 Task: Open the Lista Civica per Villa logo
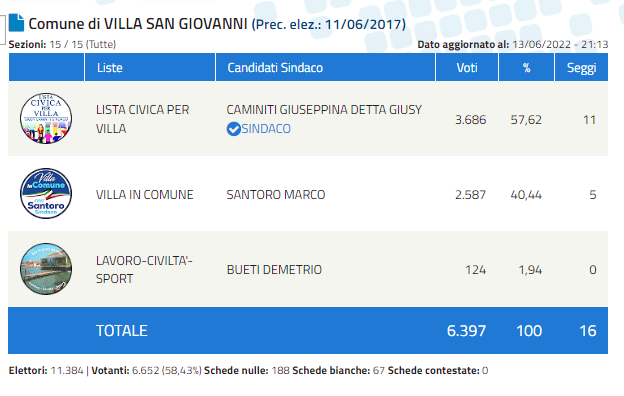(x=46, y=118)
